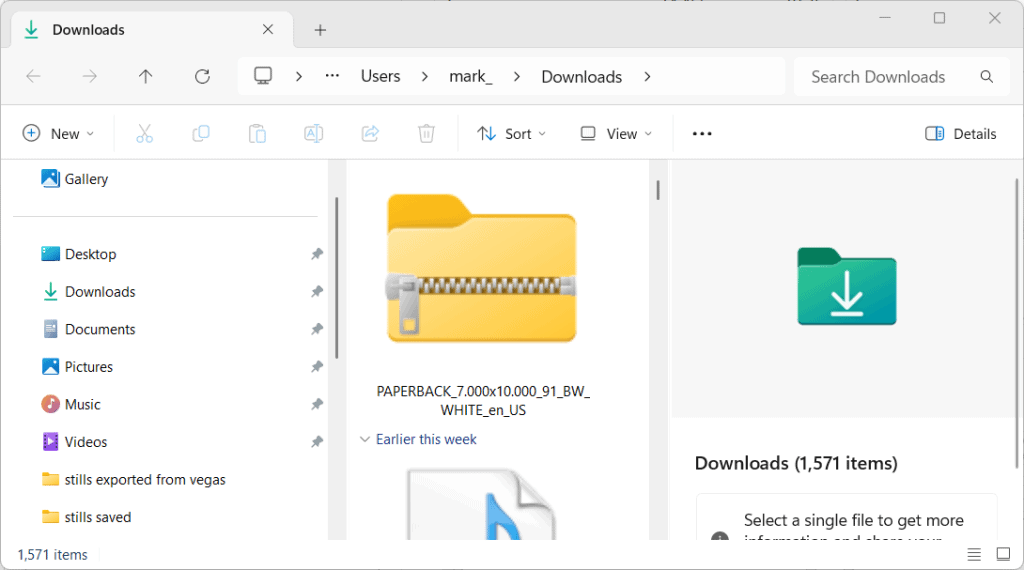1024x570 pixels.
Task: Open Documents in navigation pane
Action: 100,329
